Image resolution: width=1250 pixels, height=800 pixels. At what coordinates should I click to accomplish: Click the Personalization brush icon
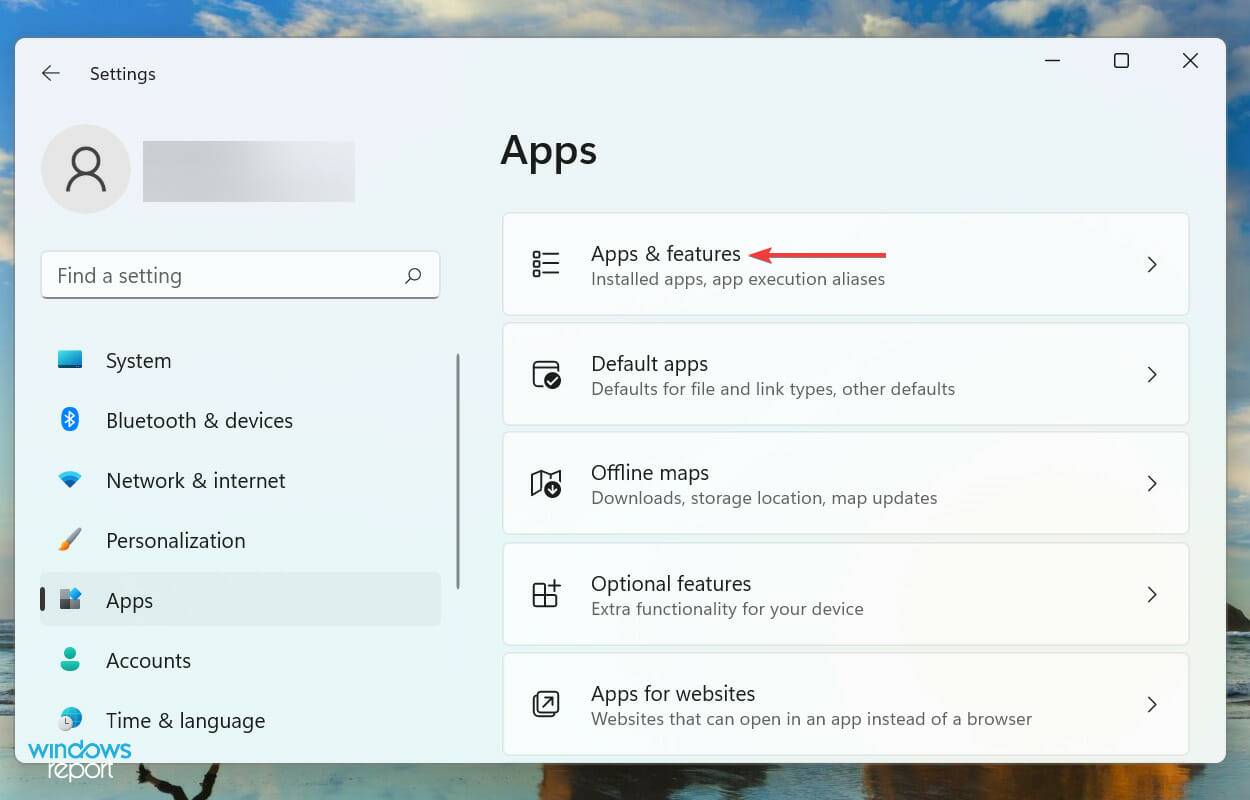[69, 540]
